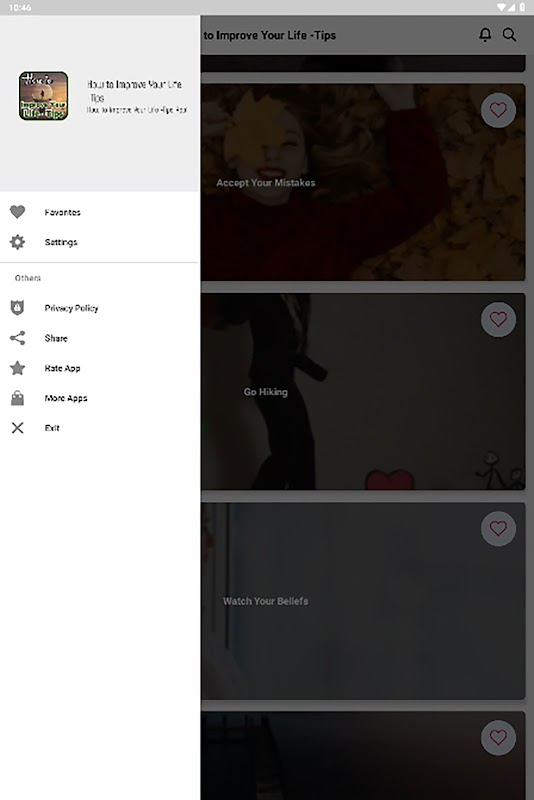Toggle heart on Watch Your Beliefs card
534x800 pixels.
click(x=498, y=529)
